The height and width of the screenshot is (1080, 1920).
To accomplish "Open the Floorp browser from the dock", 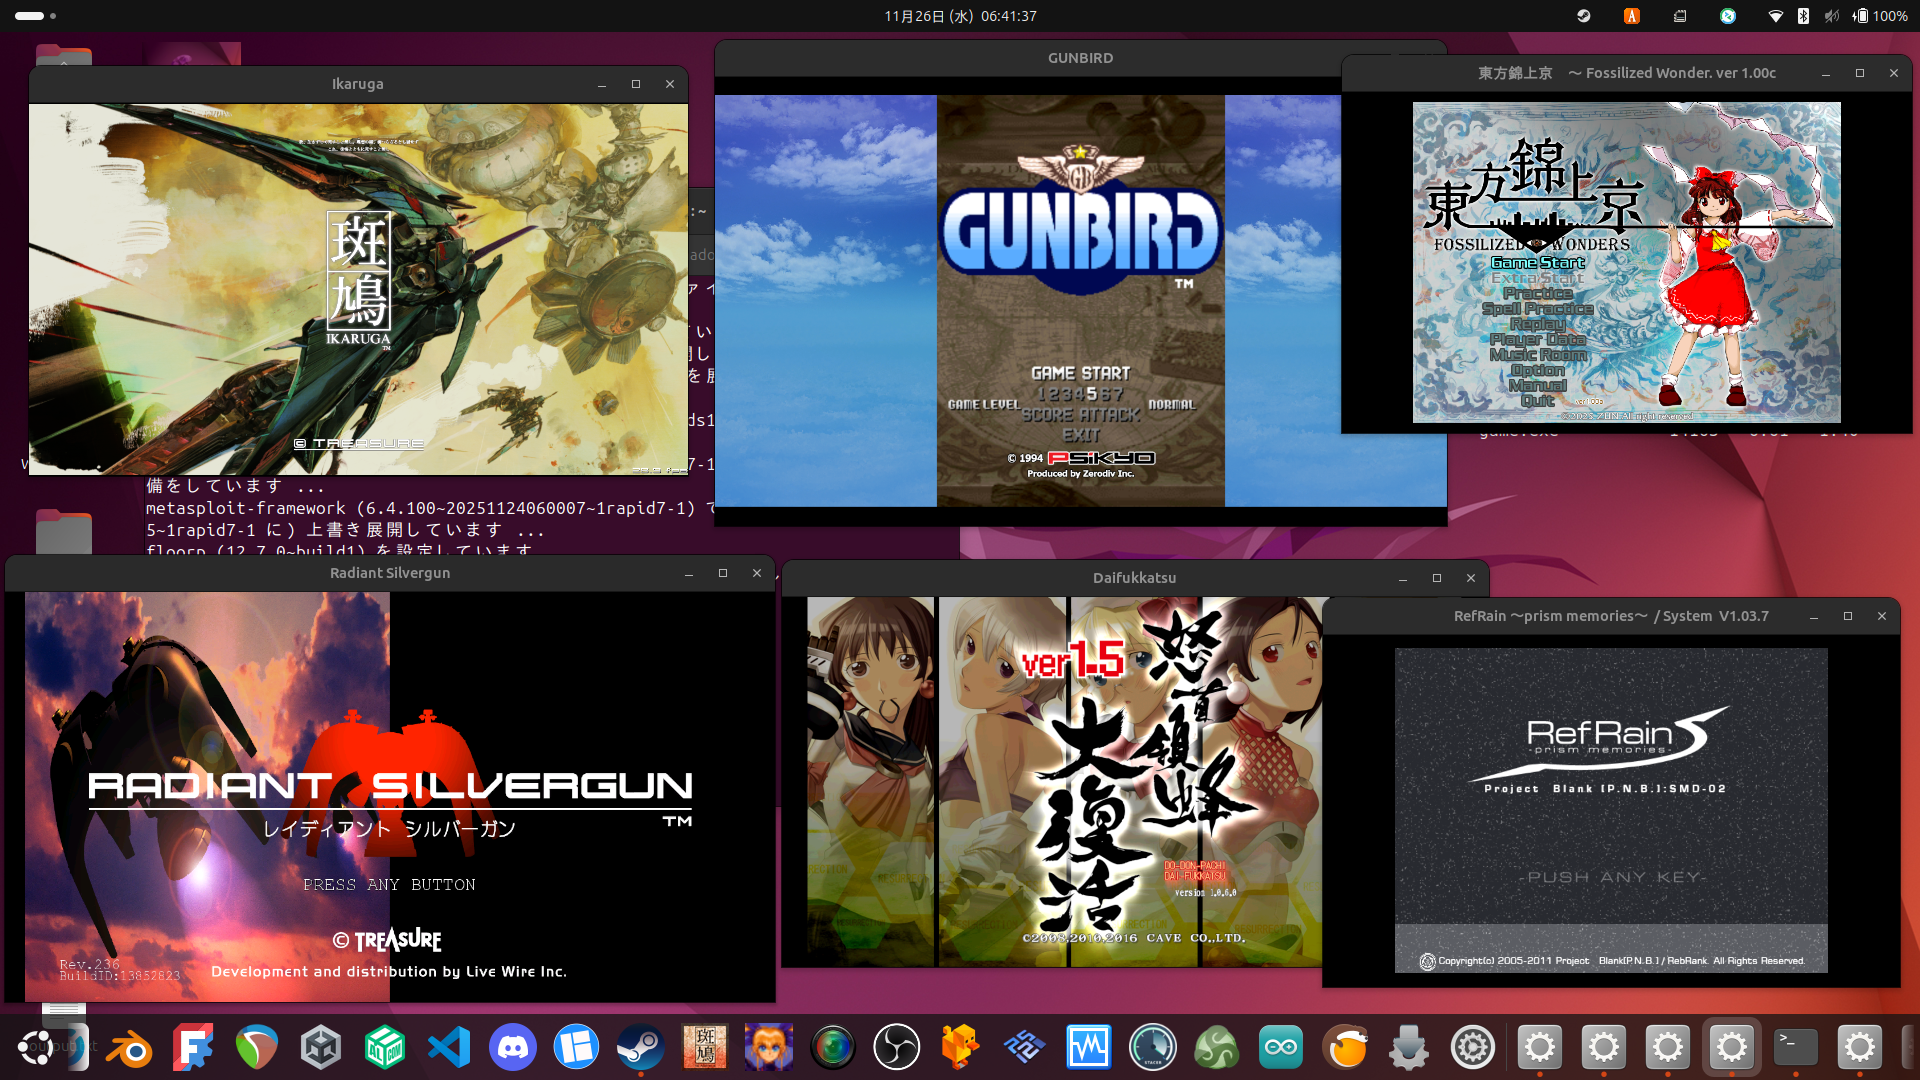I will click(x=193, y=1048).
